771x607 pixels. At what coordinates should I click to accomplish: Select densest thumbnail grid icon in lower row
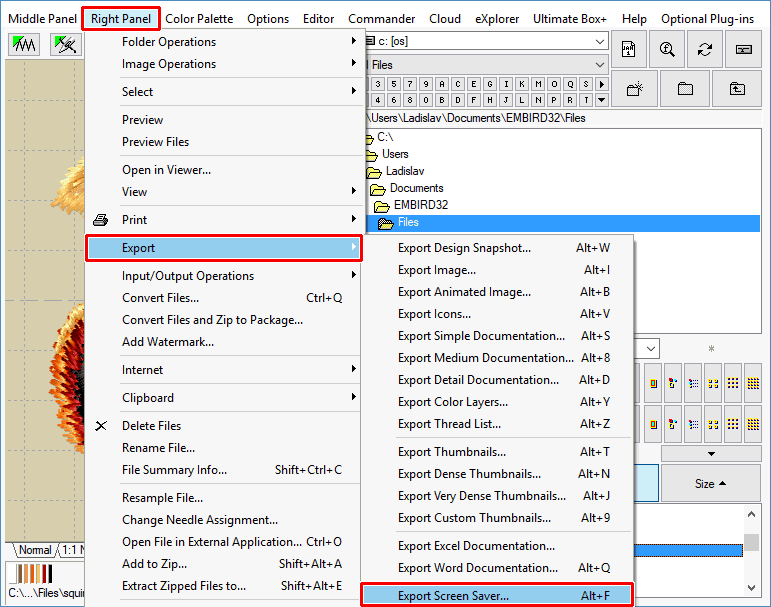coord(753,424)
